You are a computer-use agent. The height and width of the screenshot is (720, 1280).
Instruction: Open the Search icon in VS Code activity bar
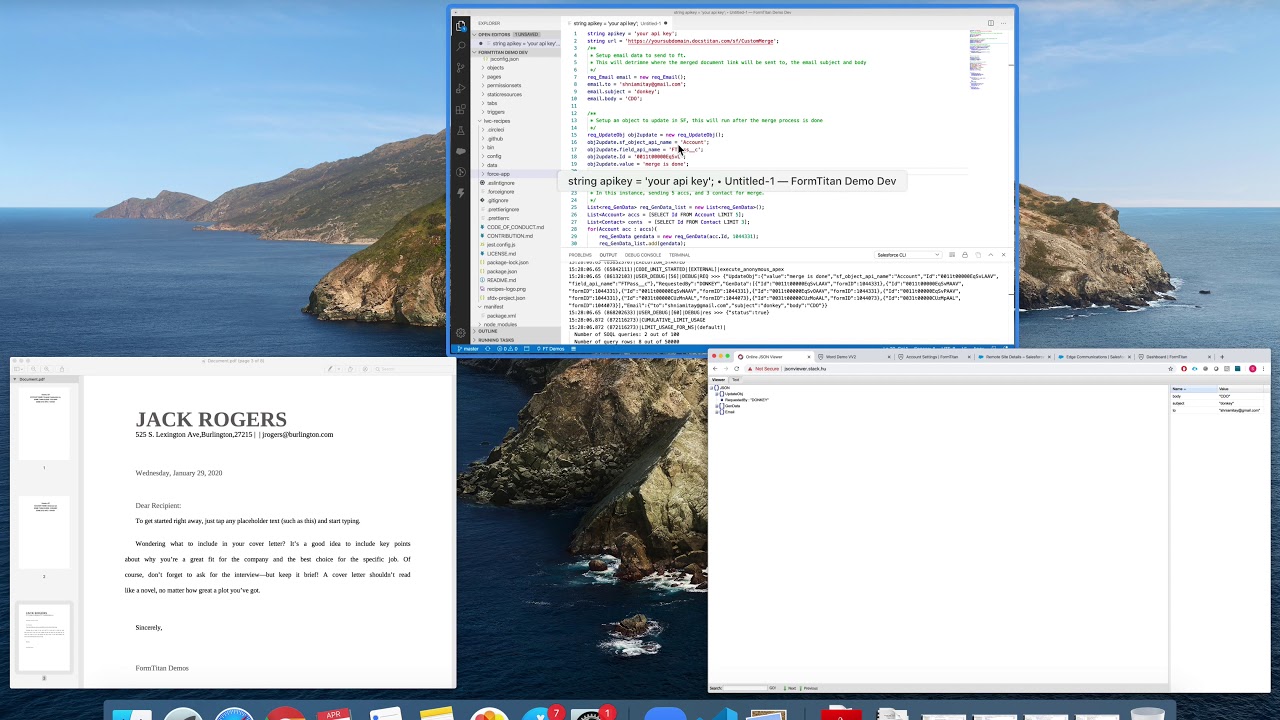point(460,47)
